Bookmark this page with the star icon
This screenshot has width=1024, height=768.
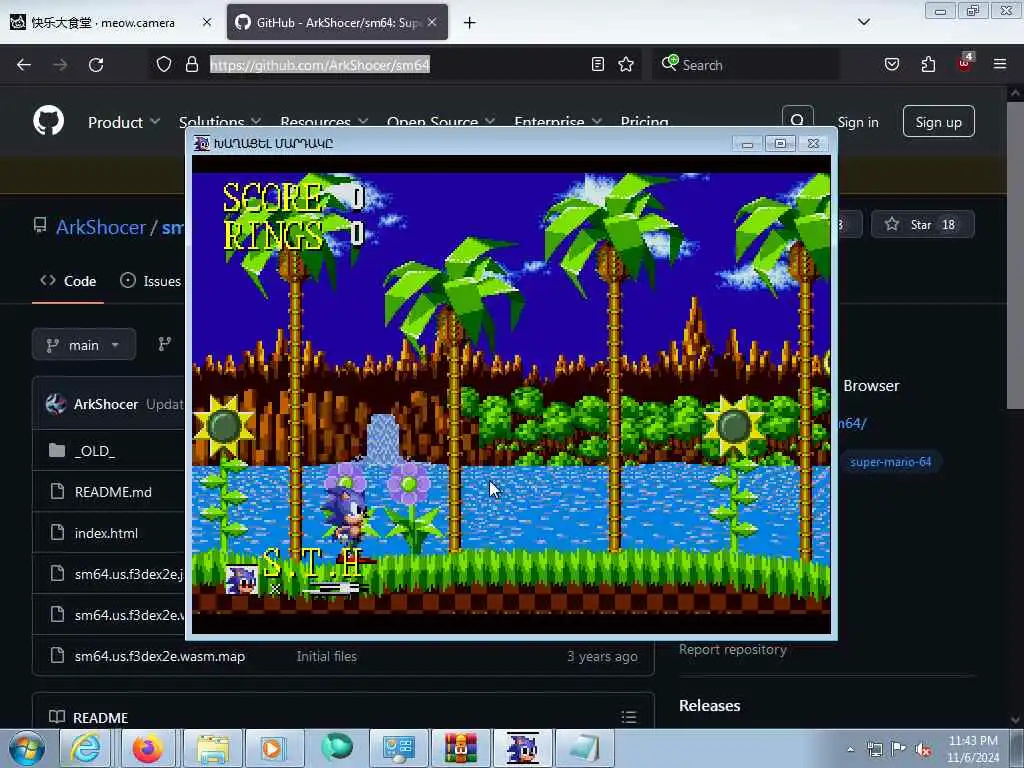tap(626, 64)
